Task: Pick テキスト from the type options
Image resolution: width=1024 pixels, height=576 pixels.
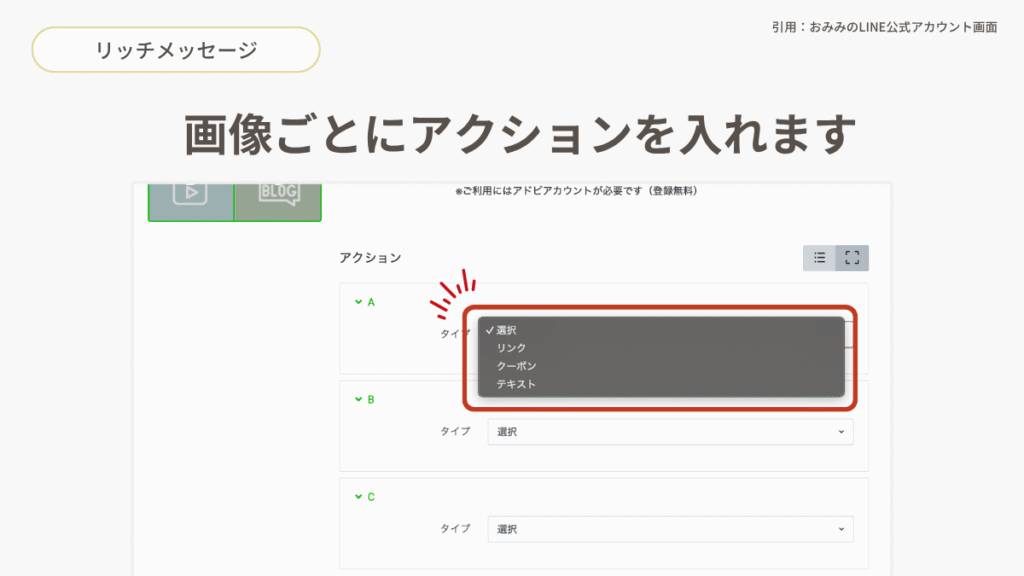Action: coord(516,384)
